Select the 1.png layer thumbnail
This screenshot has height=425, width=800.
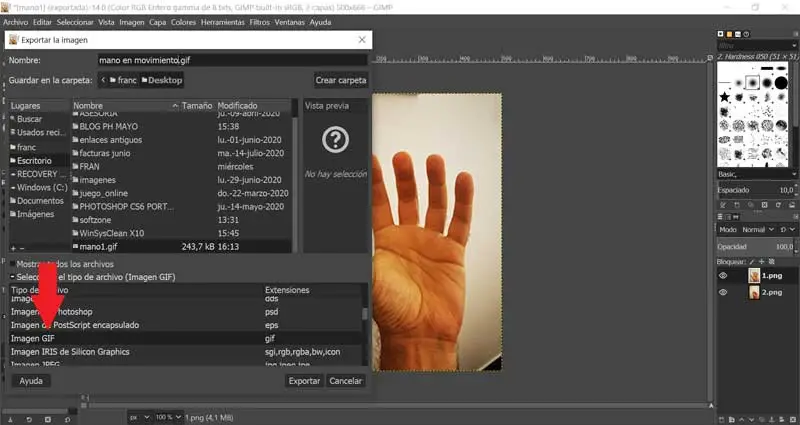[754, 276]
